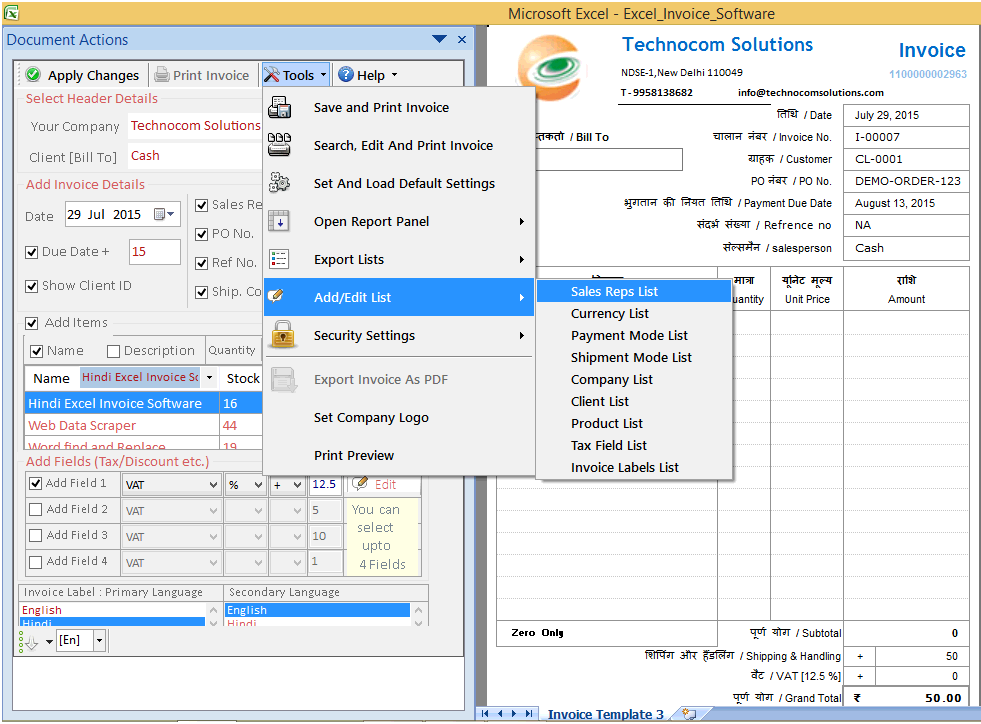Click the Export Invoice As PDF icon

[x=283, y=380]
